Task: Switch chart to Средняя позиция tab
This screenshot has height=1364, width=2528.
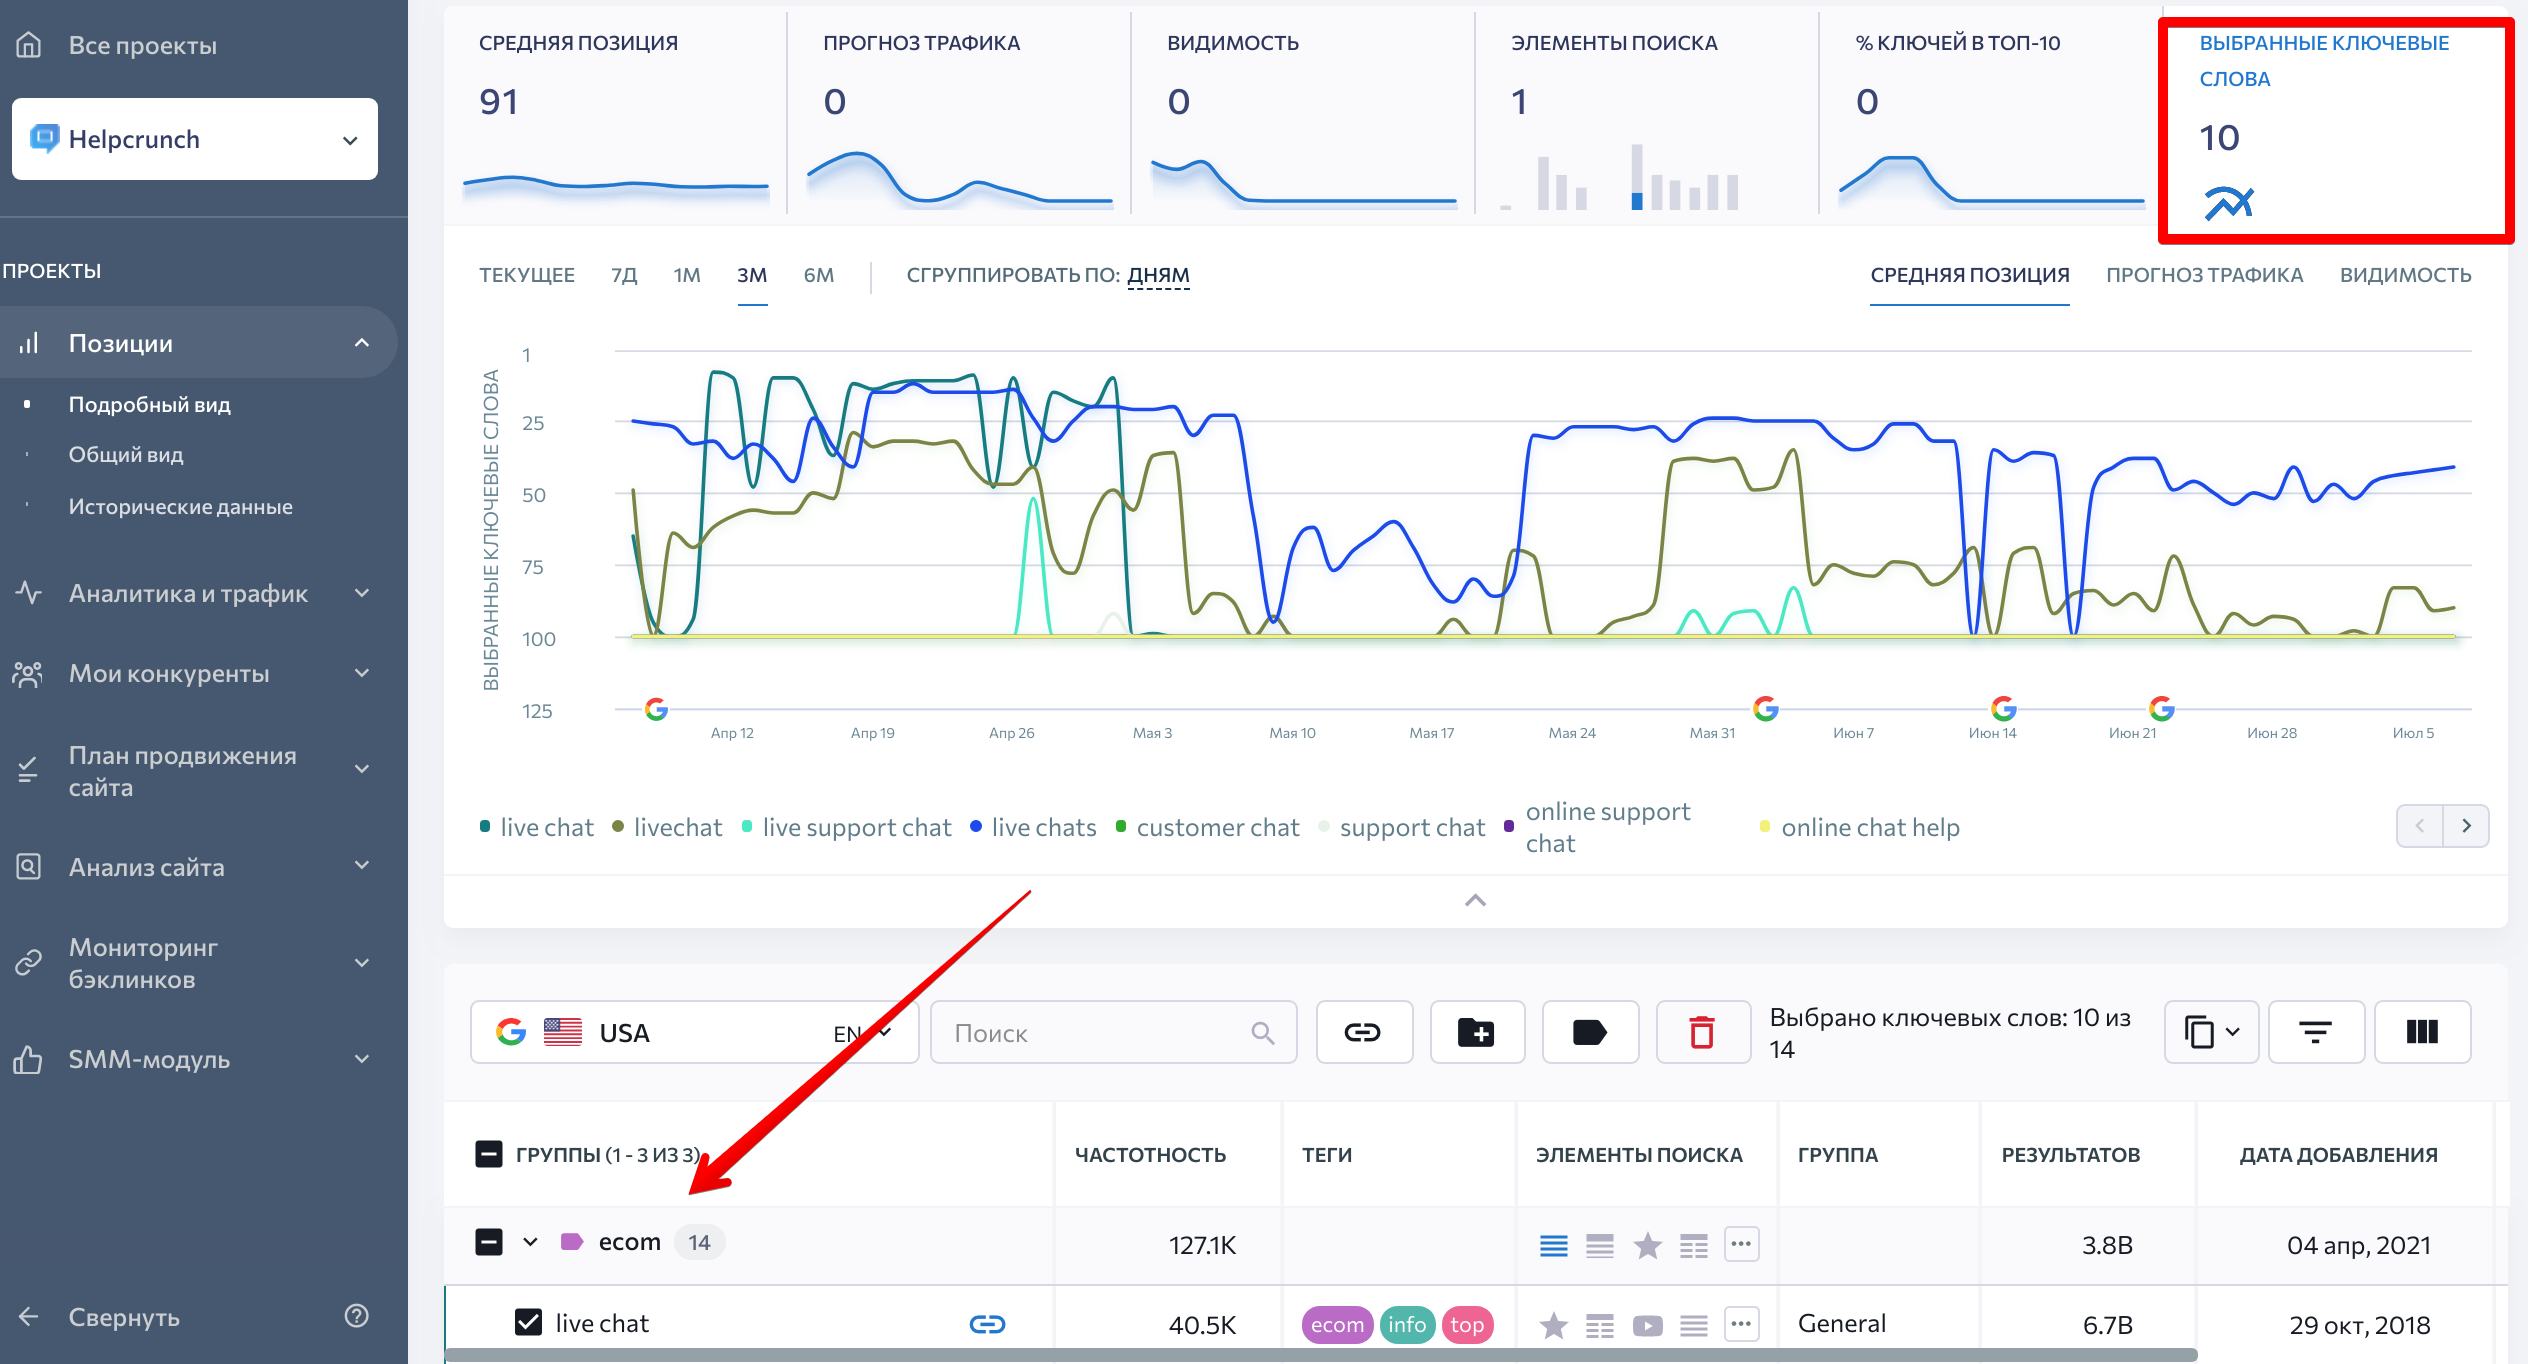Action: tap(1970, 275)
